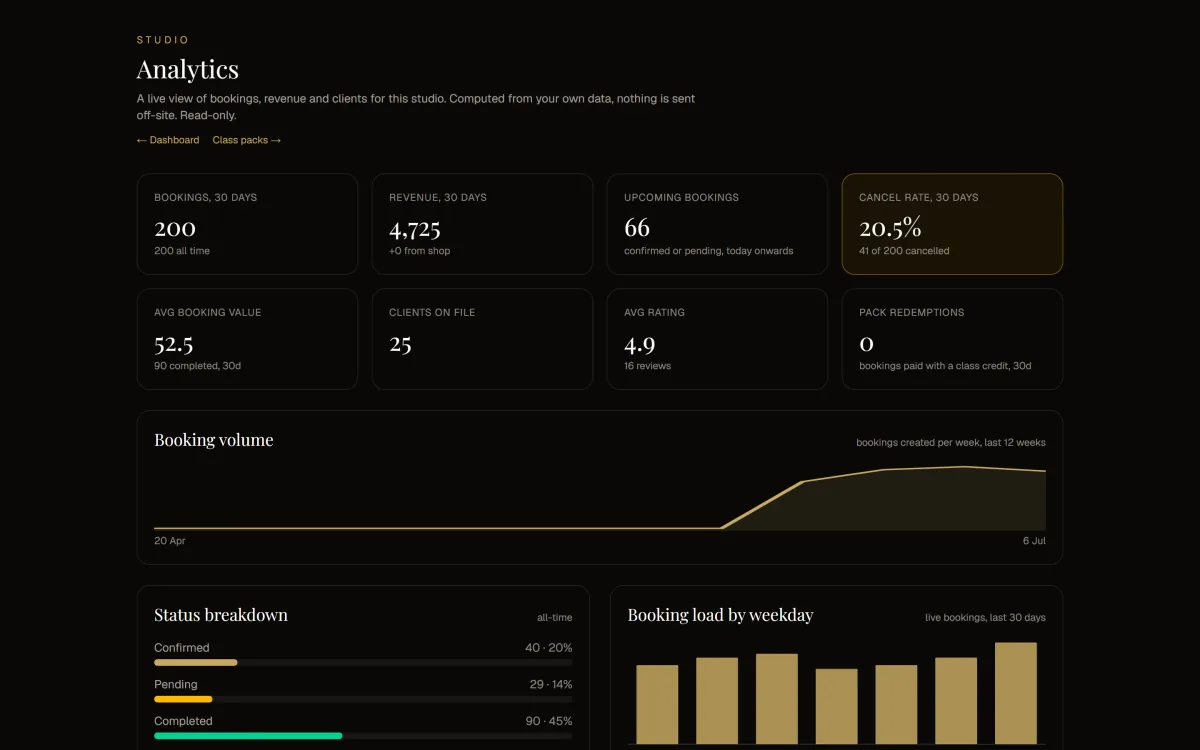
Task: Click 'live bookings, last 30 days' label
Action: [x=985, y=618]
